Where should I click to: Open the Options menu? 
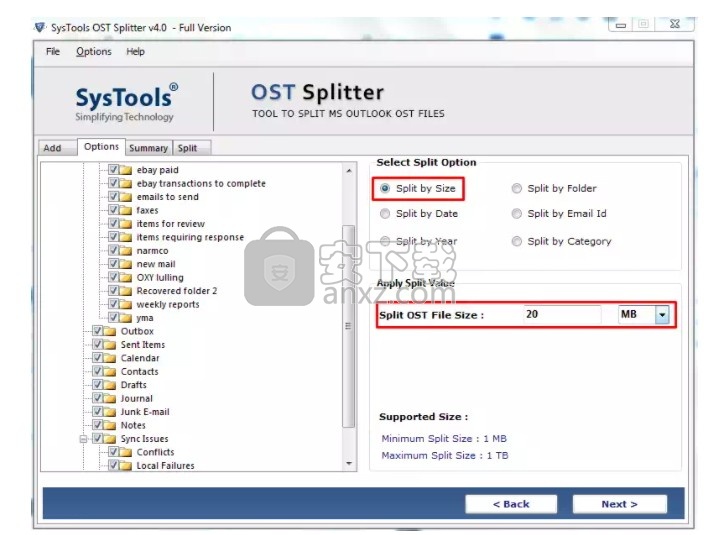[x=93, y=52]
